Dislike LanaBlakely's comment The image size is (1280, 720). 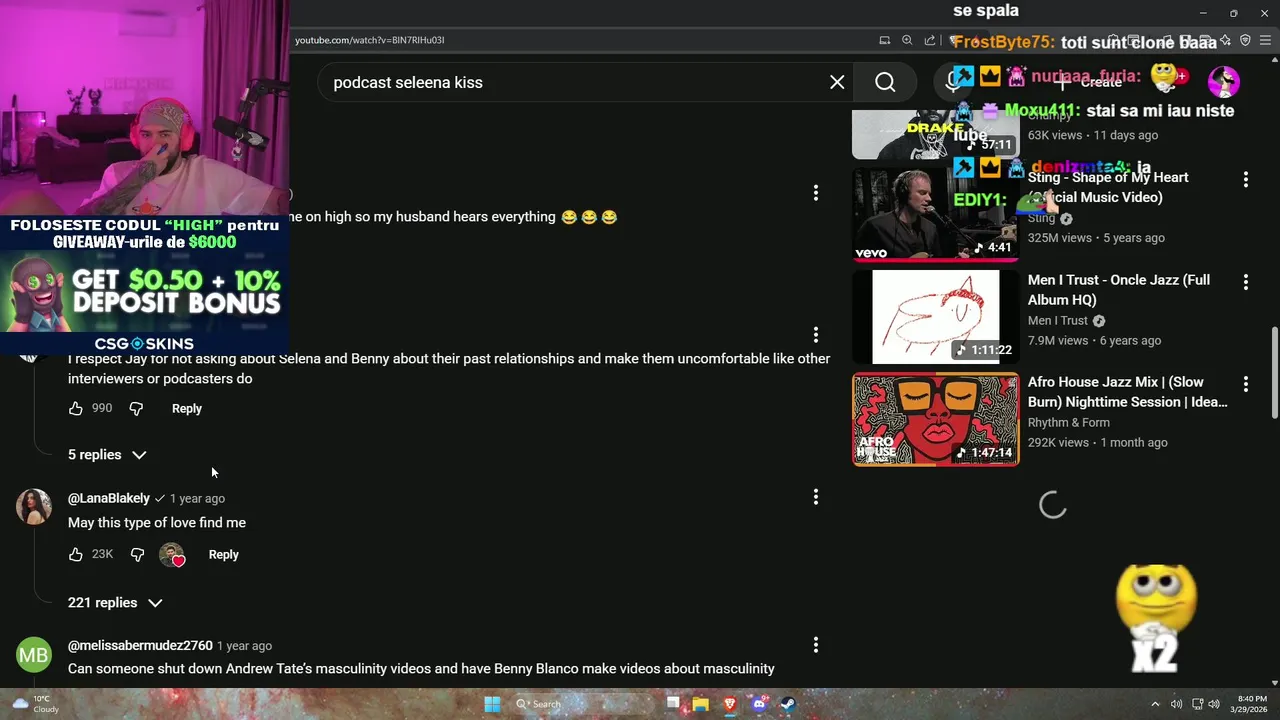(137, 554)
